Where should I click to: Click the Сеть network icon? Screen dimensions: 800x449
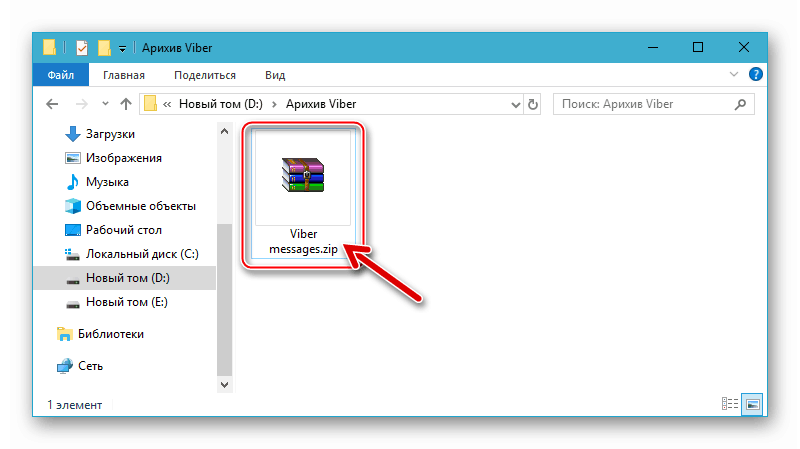click(x=64, y=366)
